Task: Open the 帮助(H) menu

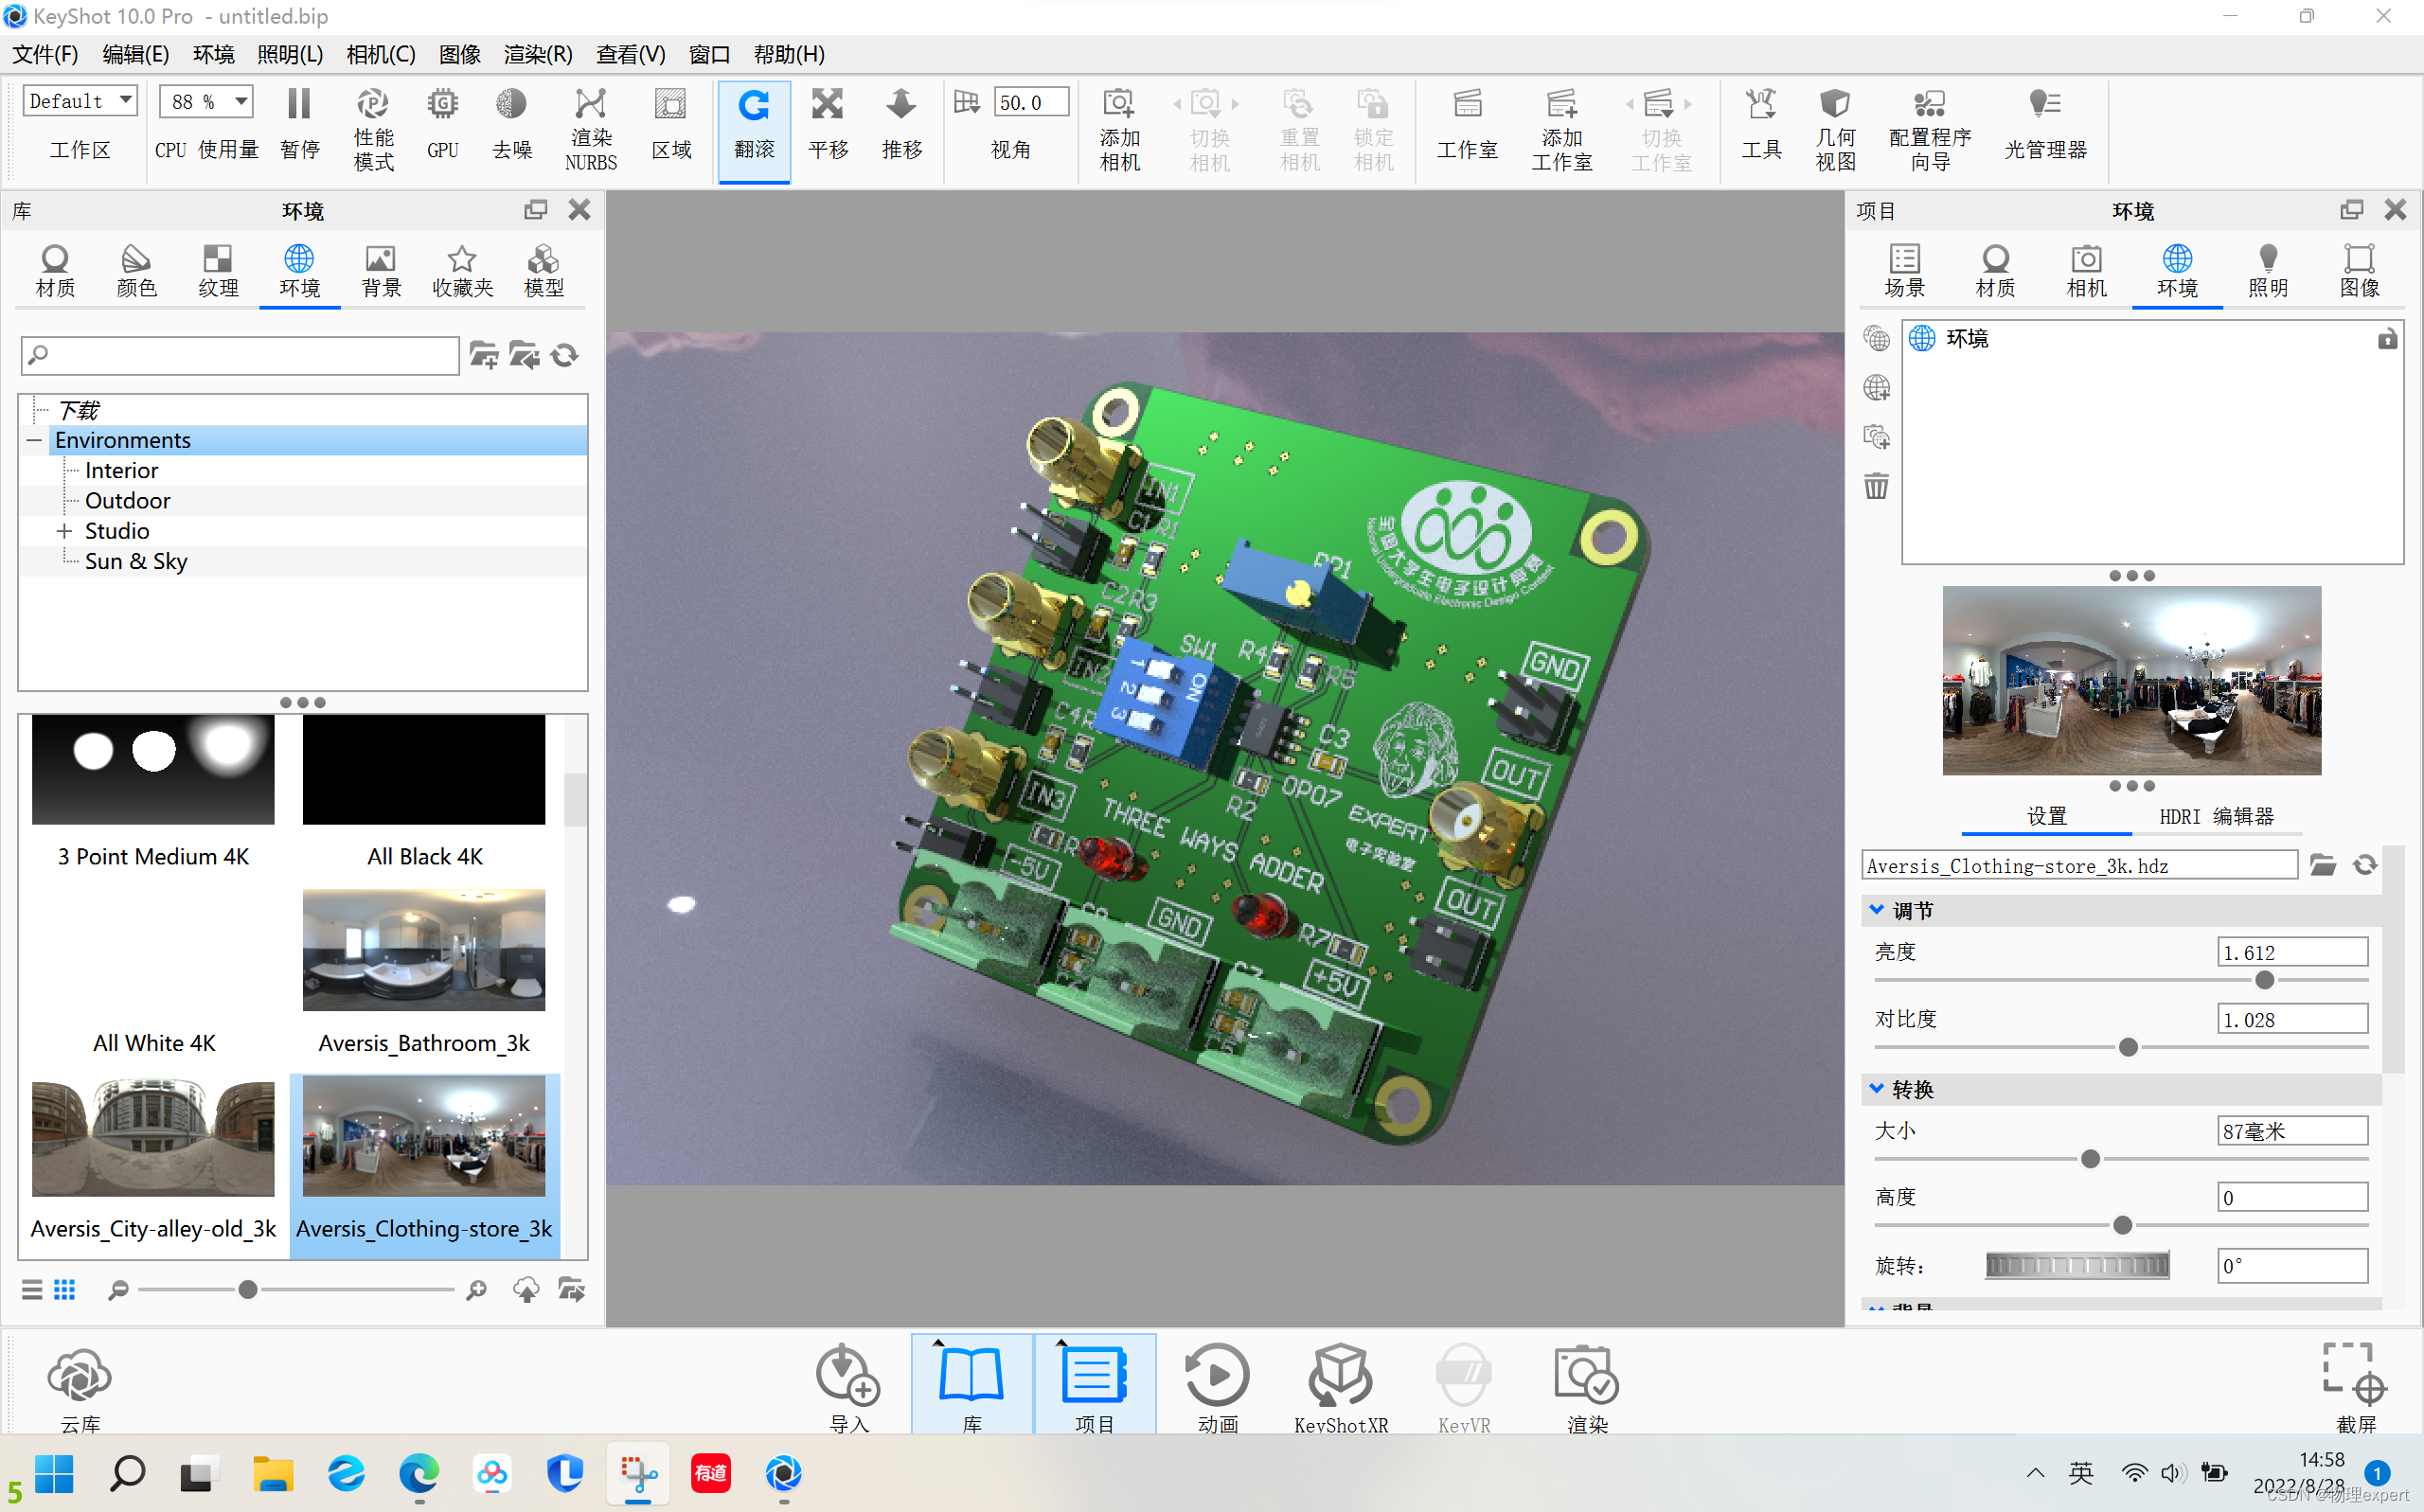Action: tap(789, 54)
